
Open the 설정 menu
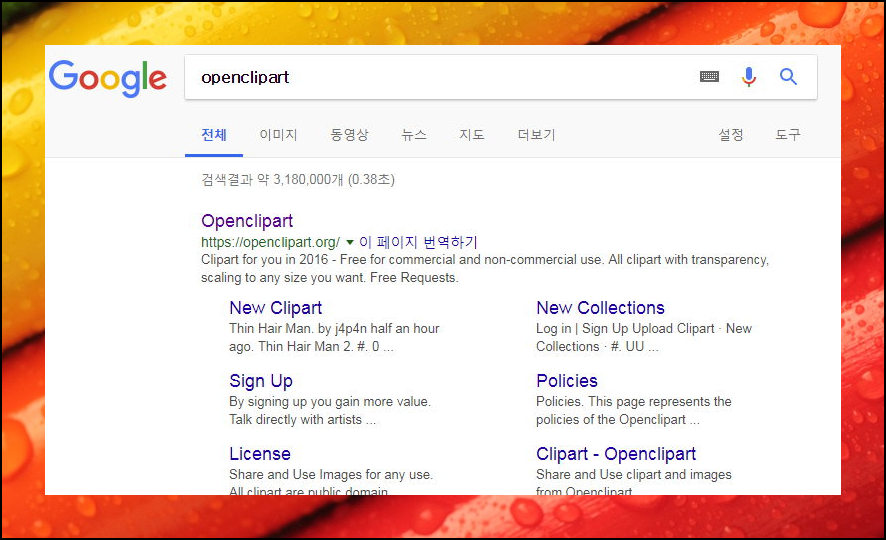coord(731,134)
